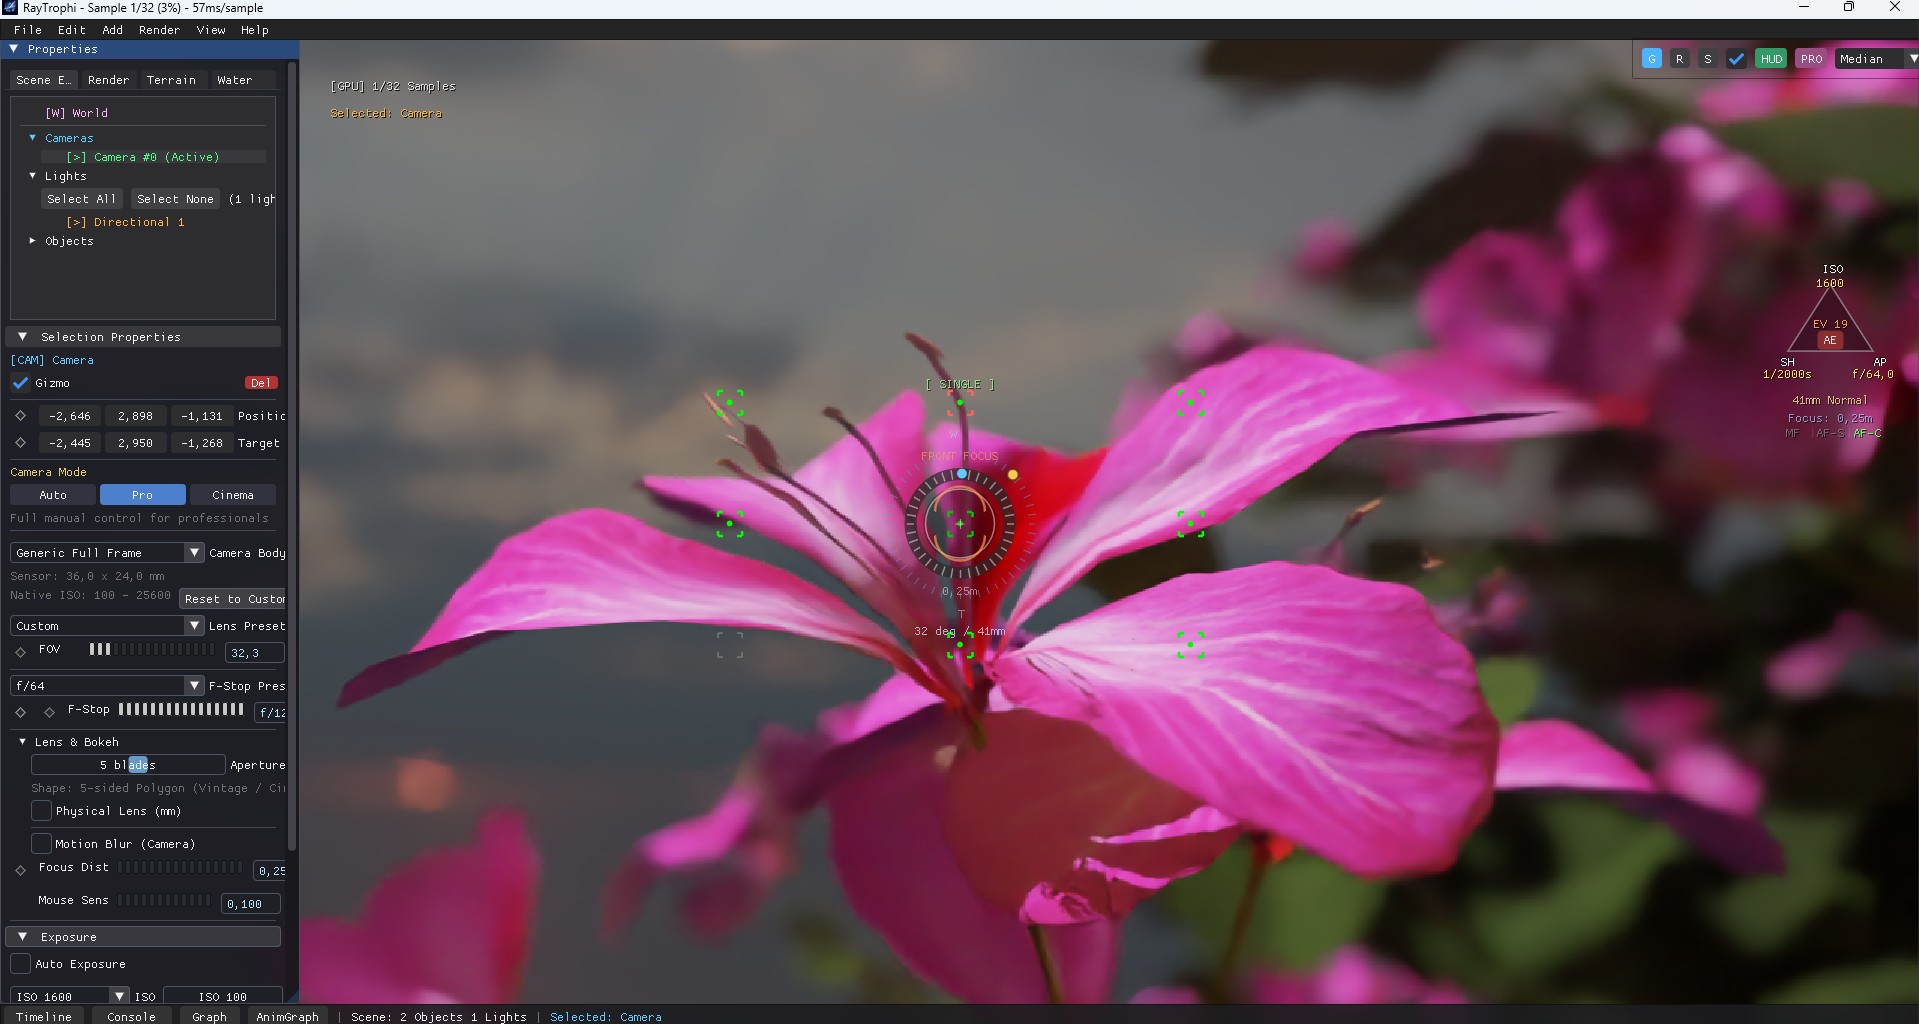Select the S scale mode icon

[1709, 58]
